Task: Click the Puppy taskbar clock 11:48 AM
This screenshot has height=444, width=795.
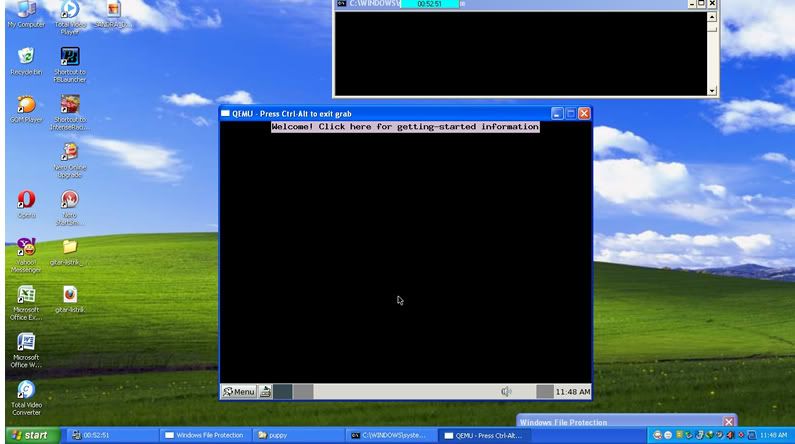Action: (572, 392)
